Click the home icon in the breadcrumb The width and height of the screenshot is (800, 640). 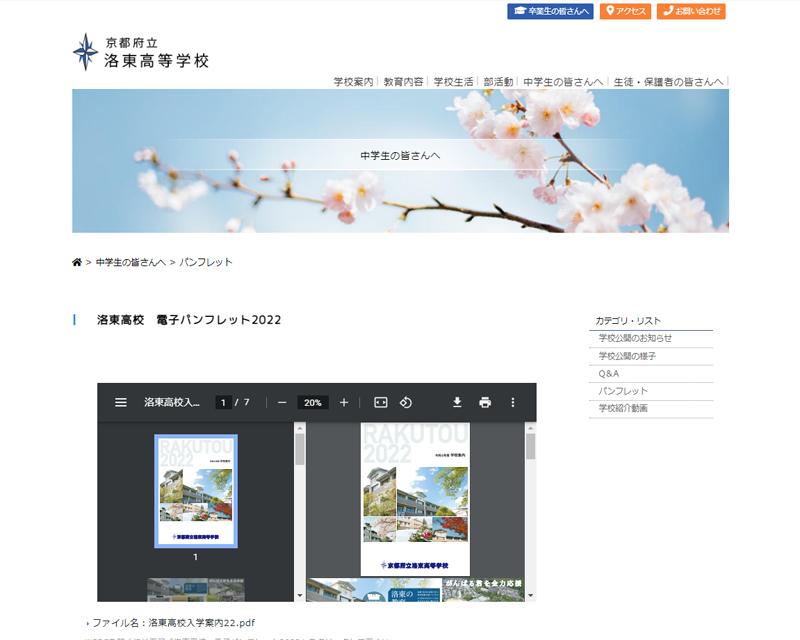(x=77, y=262)
